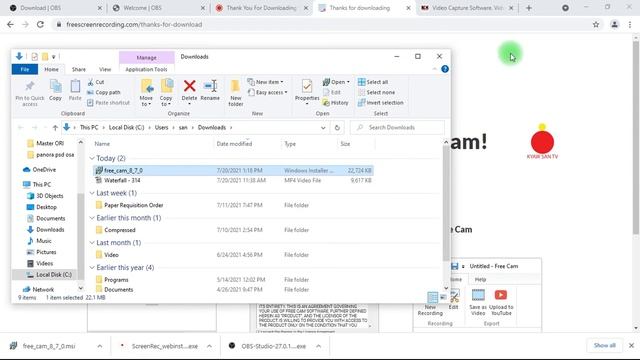The height and width of the screenshot is (360, 640).
Task: Click browser address bar URL
Action: [x=134, y=24]
